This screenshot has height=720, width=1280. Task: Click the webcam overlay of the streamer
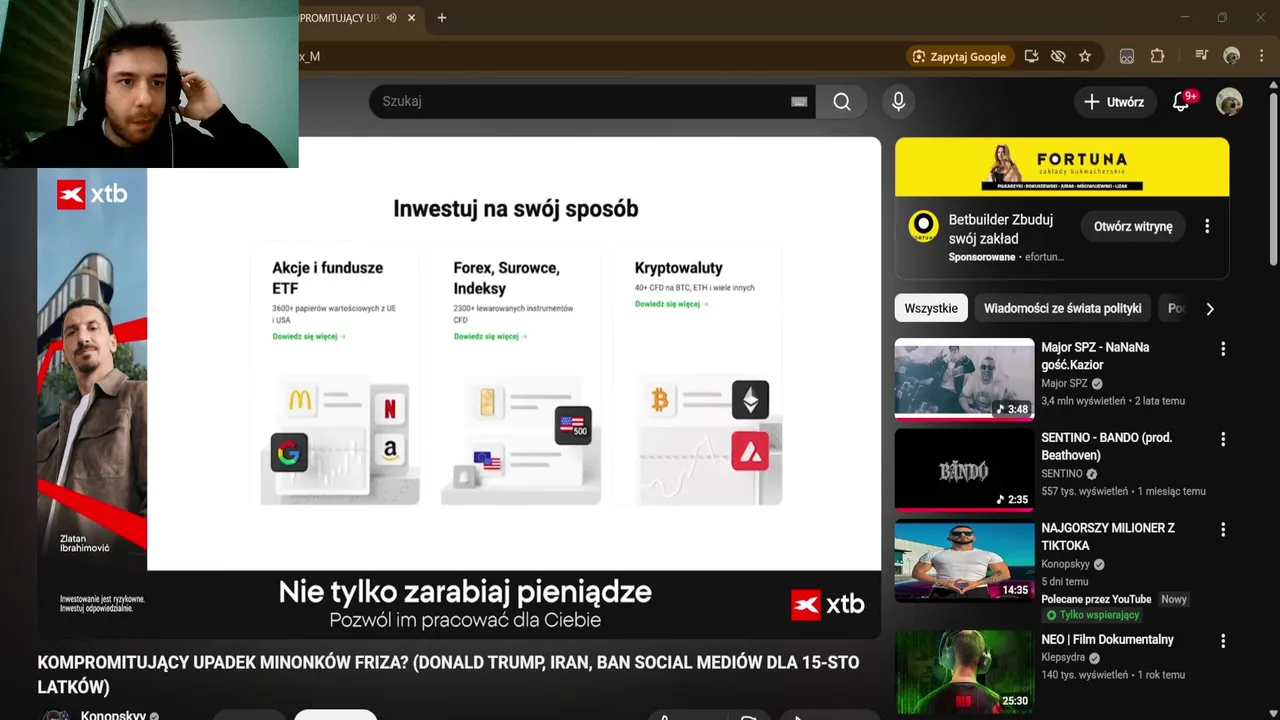(149, 84)
